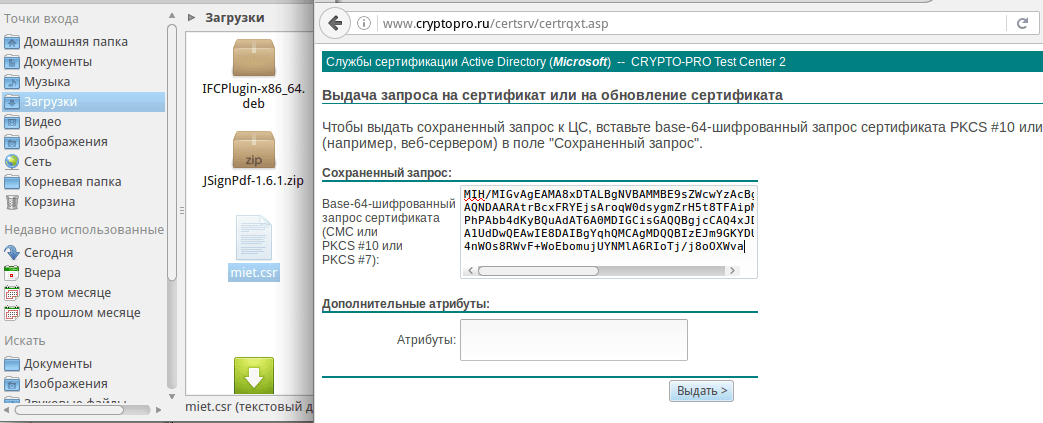Select Музыка in the places panel
The width and height of the screenshot is (1043, 423).
coord(47,81)
